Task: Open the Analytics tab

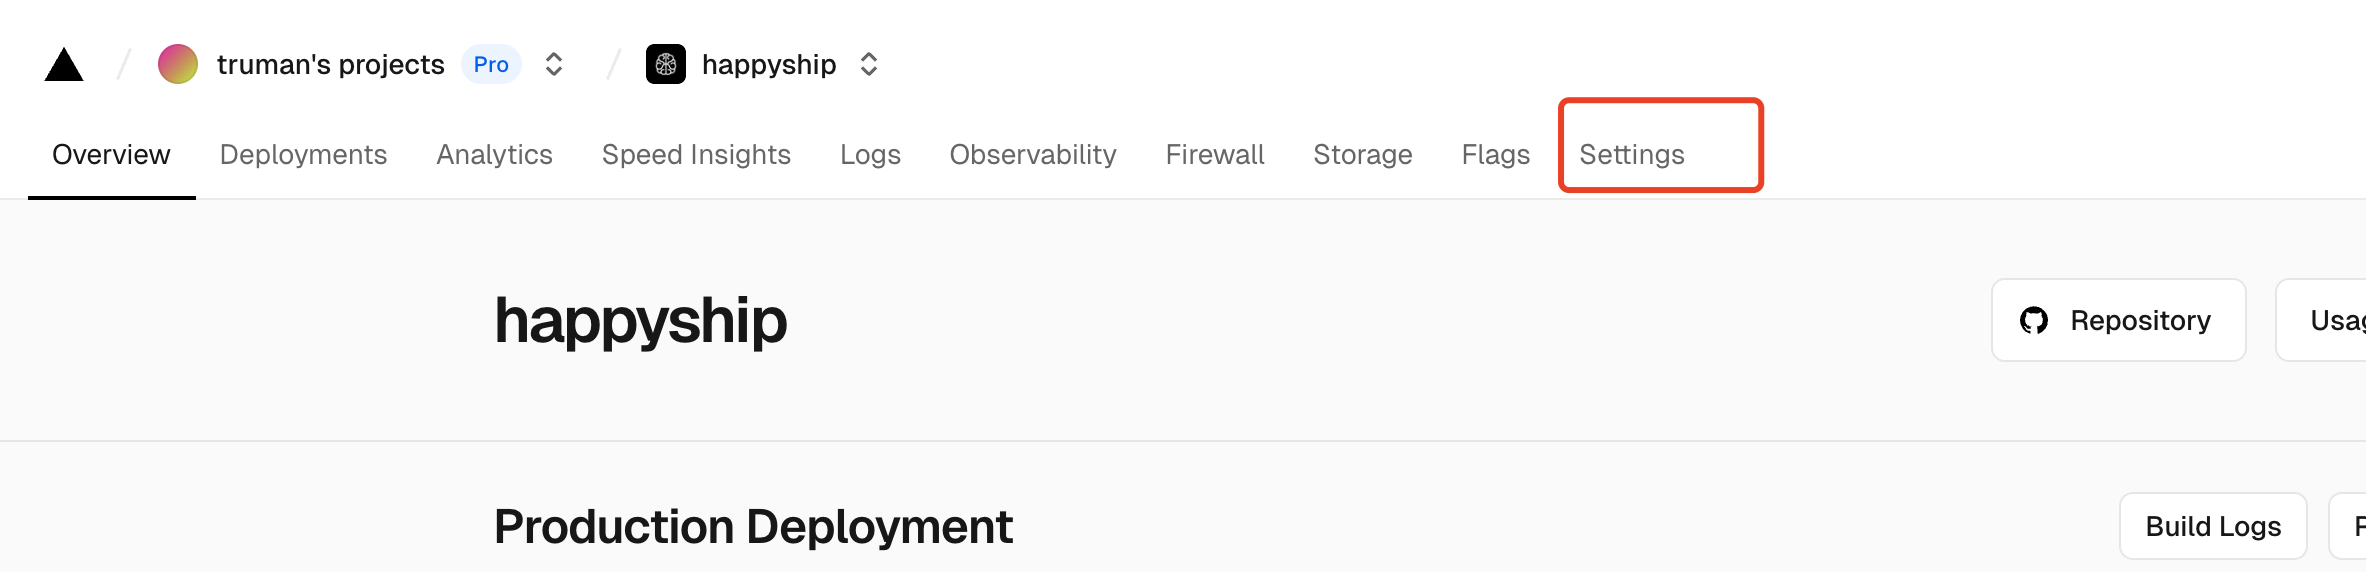Action: [494, 154]
